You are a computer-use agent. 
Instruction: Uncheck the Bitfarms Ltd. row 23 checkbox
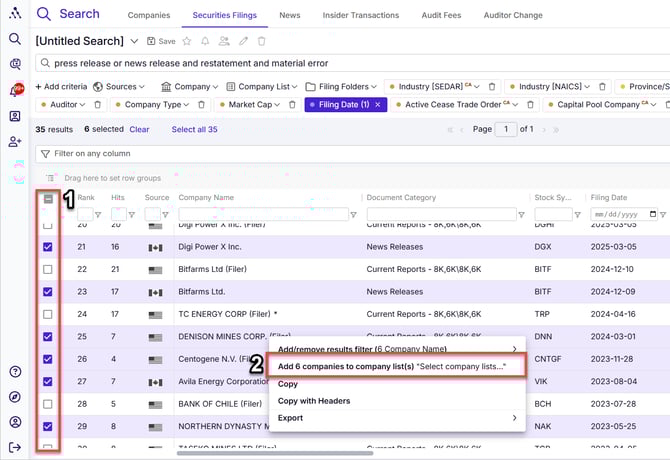tap(48, 292)
